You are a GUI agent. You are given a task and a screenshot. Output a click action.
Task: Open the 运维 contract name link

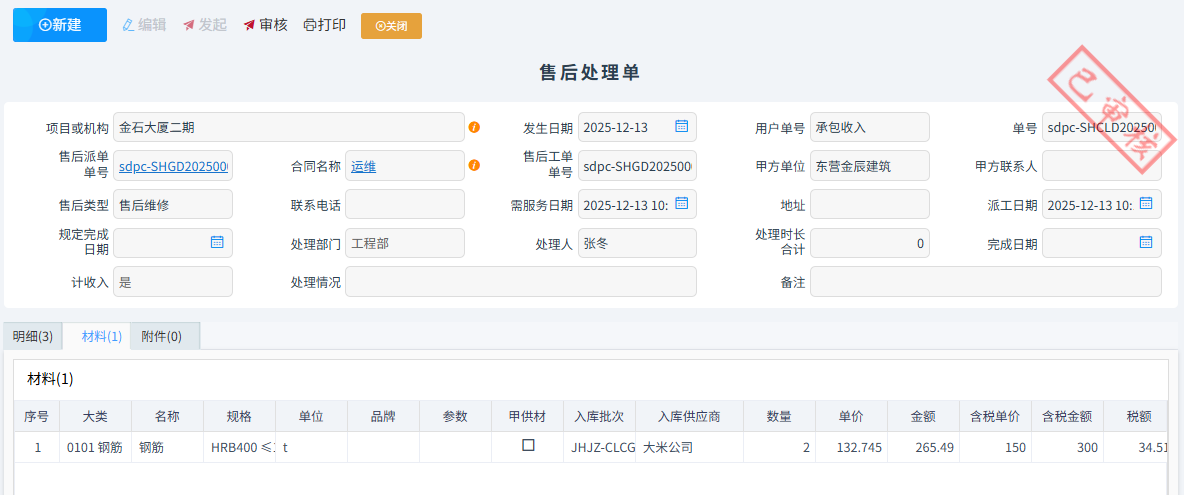pos(363,166)
